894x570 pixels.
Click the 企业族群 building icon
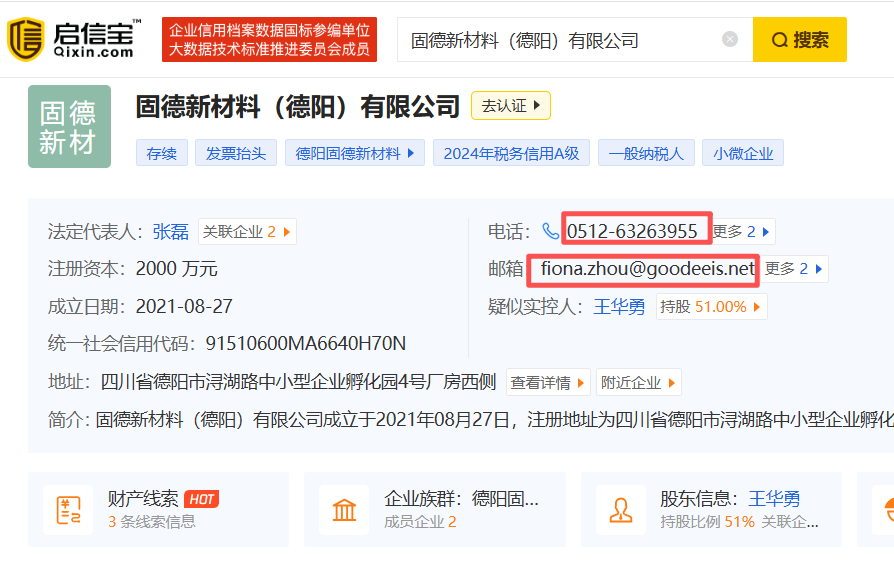(344, 510)
